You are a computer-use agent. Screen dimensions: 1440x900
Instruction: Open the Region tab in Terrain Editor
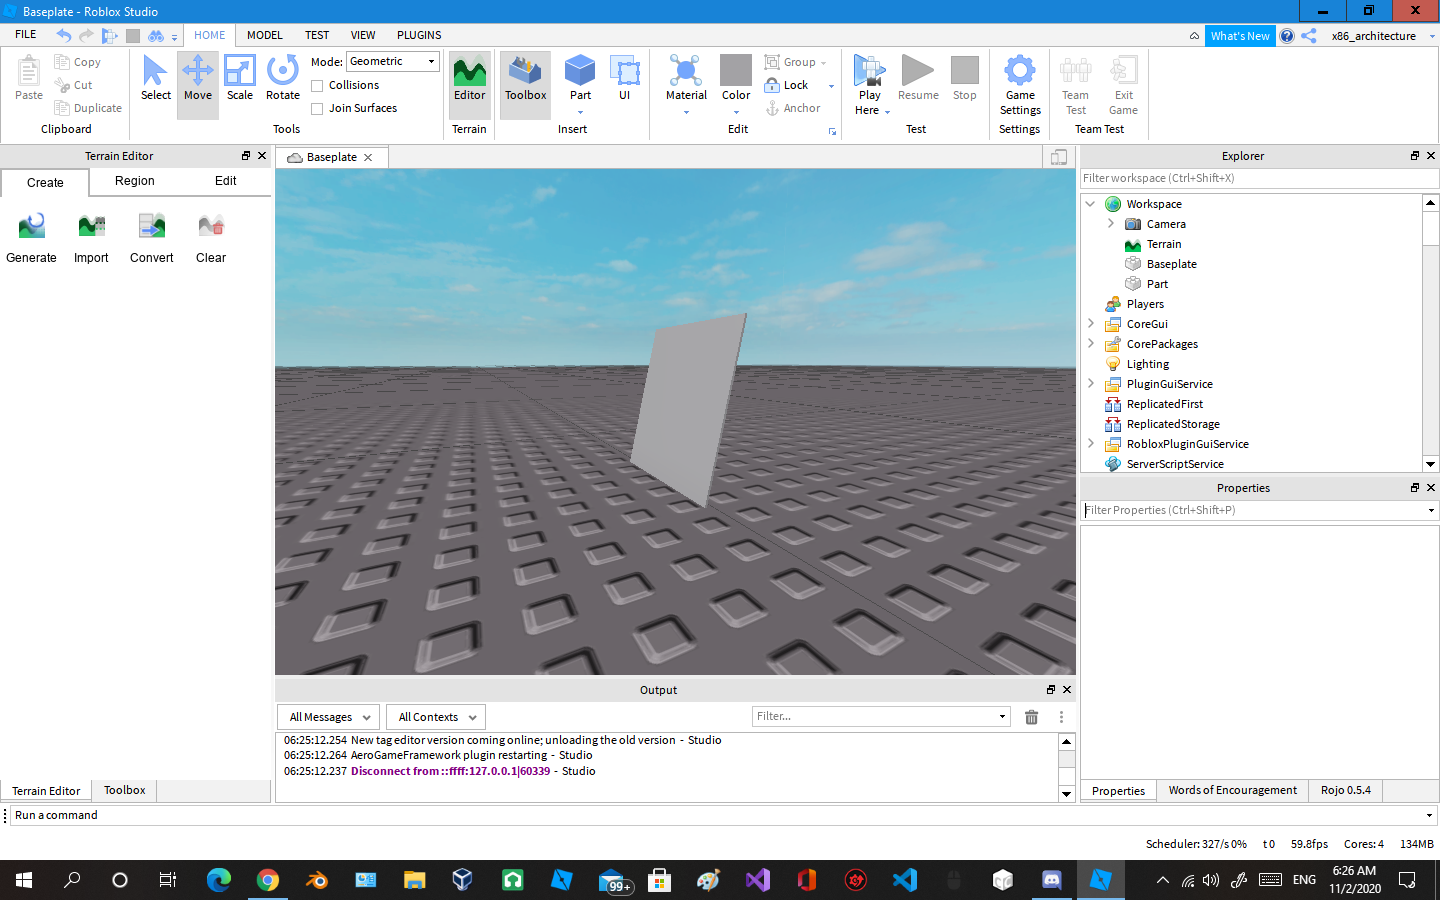pyautogui.click(x=135, y=181)
